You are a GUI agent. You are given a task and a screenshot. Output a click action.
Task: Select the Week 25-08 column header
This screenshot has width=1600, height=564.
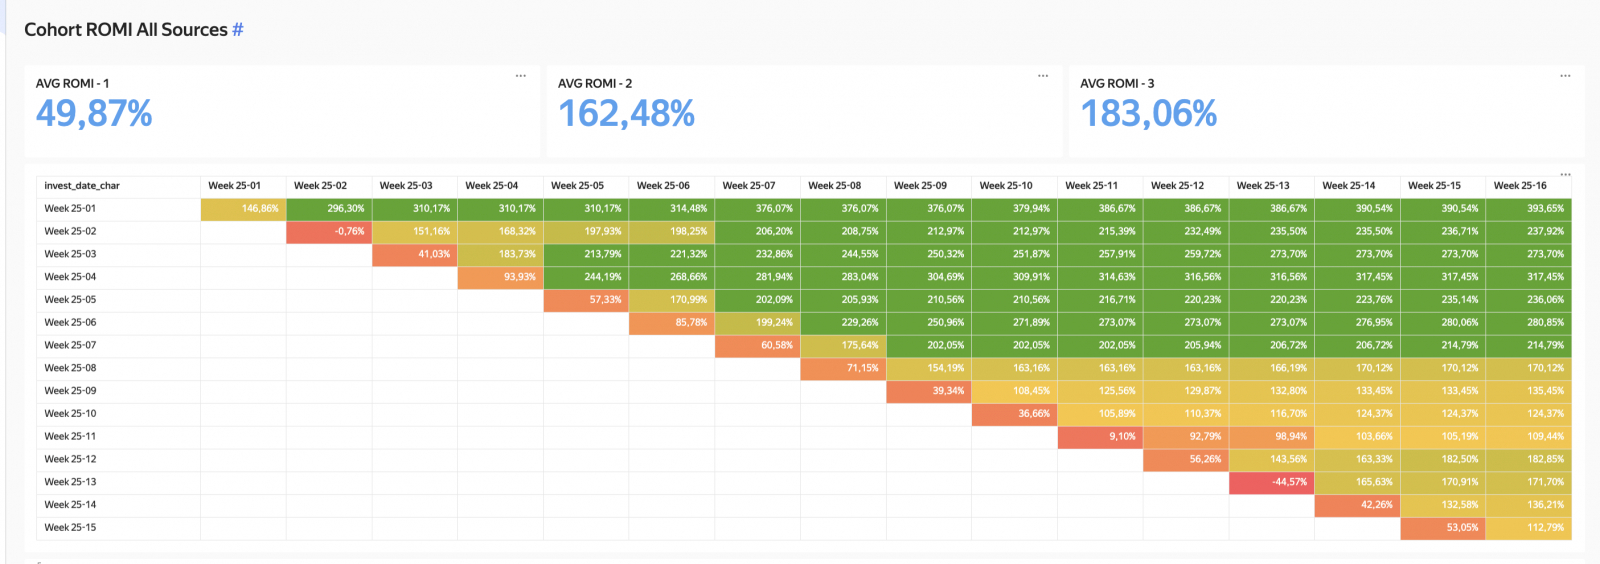834,186
